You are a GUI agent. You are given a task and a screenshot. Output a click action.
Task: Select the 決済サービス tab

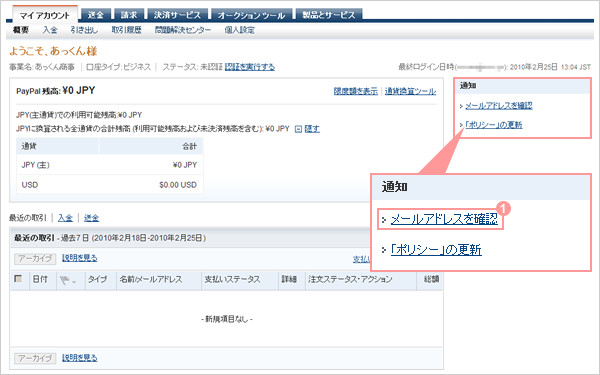[178, 15]
